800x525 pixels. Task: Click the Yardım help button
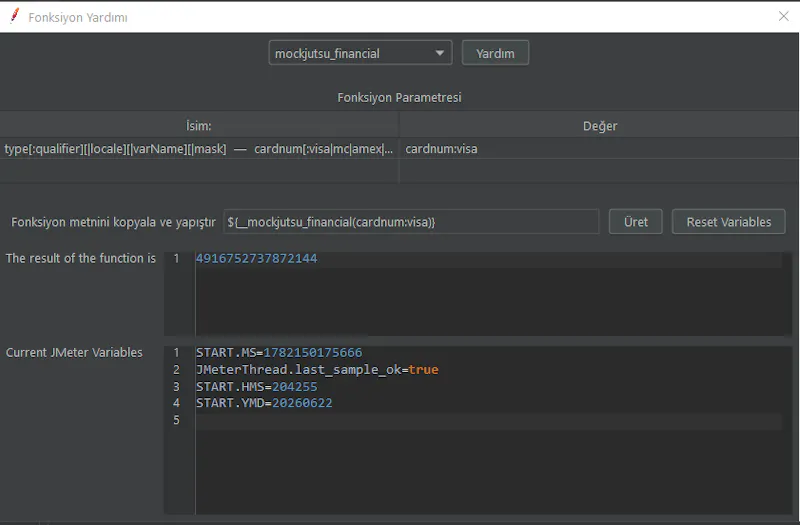495,53
